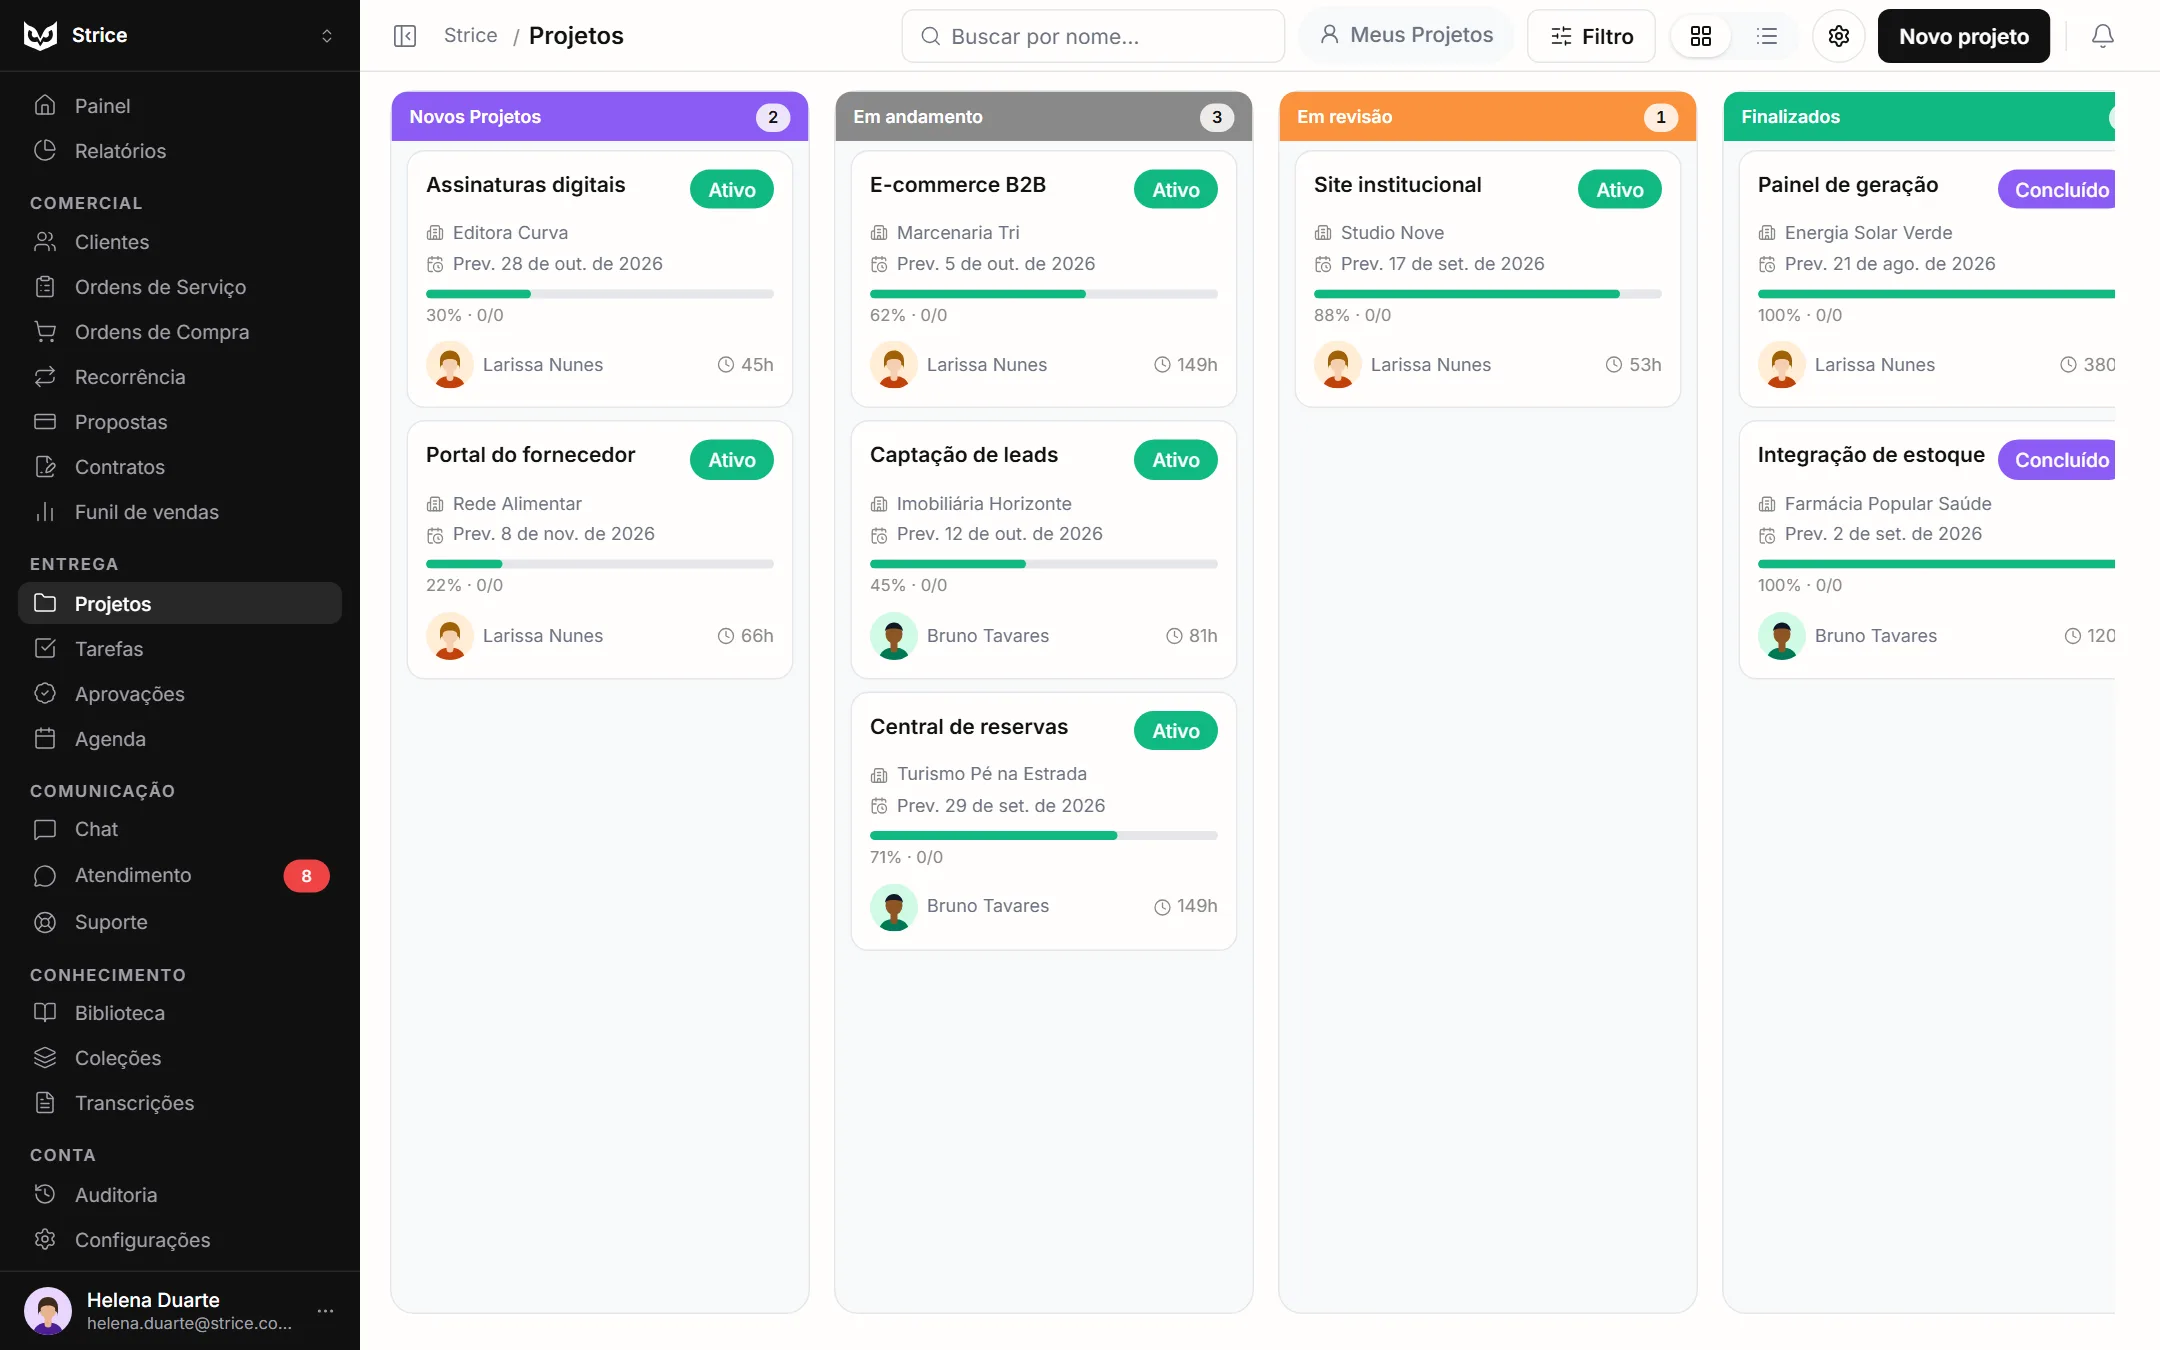Click the Suporte lifebuoy icon
2160x1350 pixels.
point(45,922)
